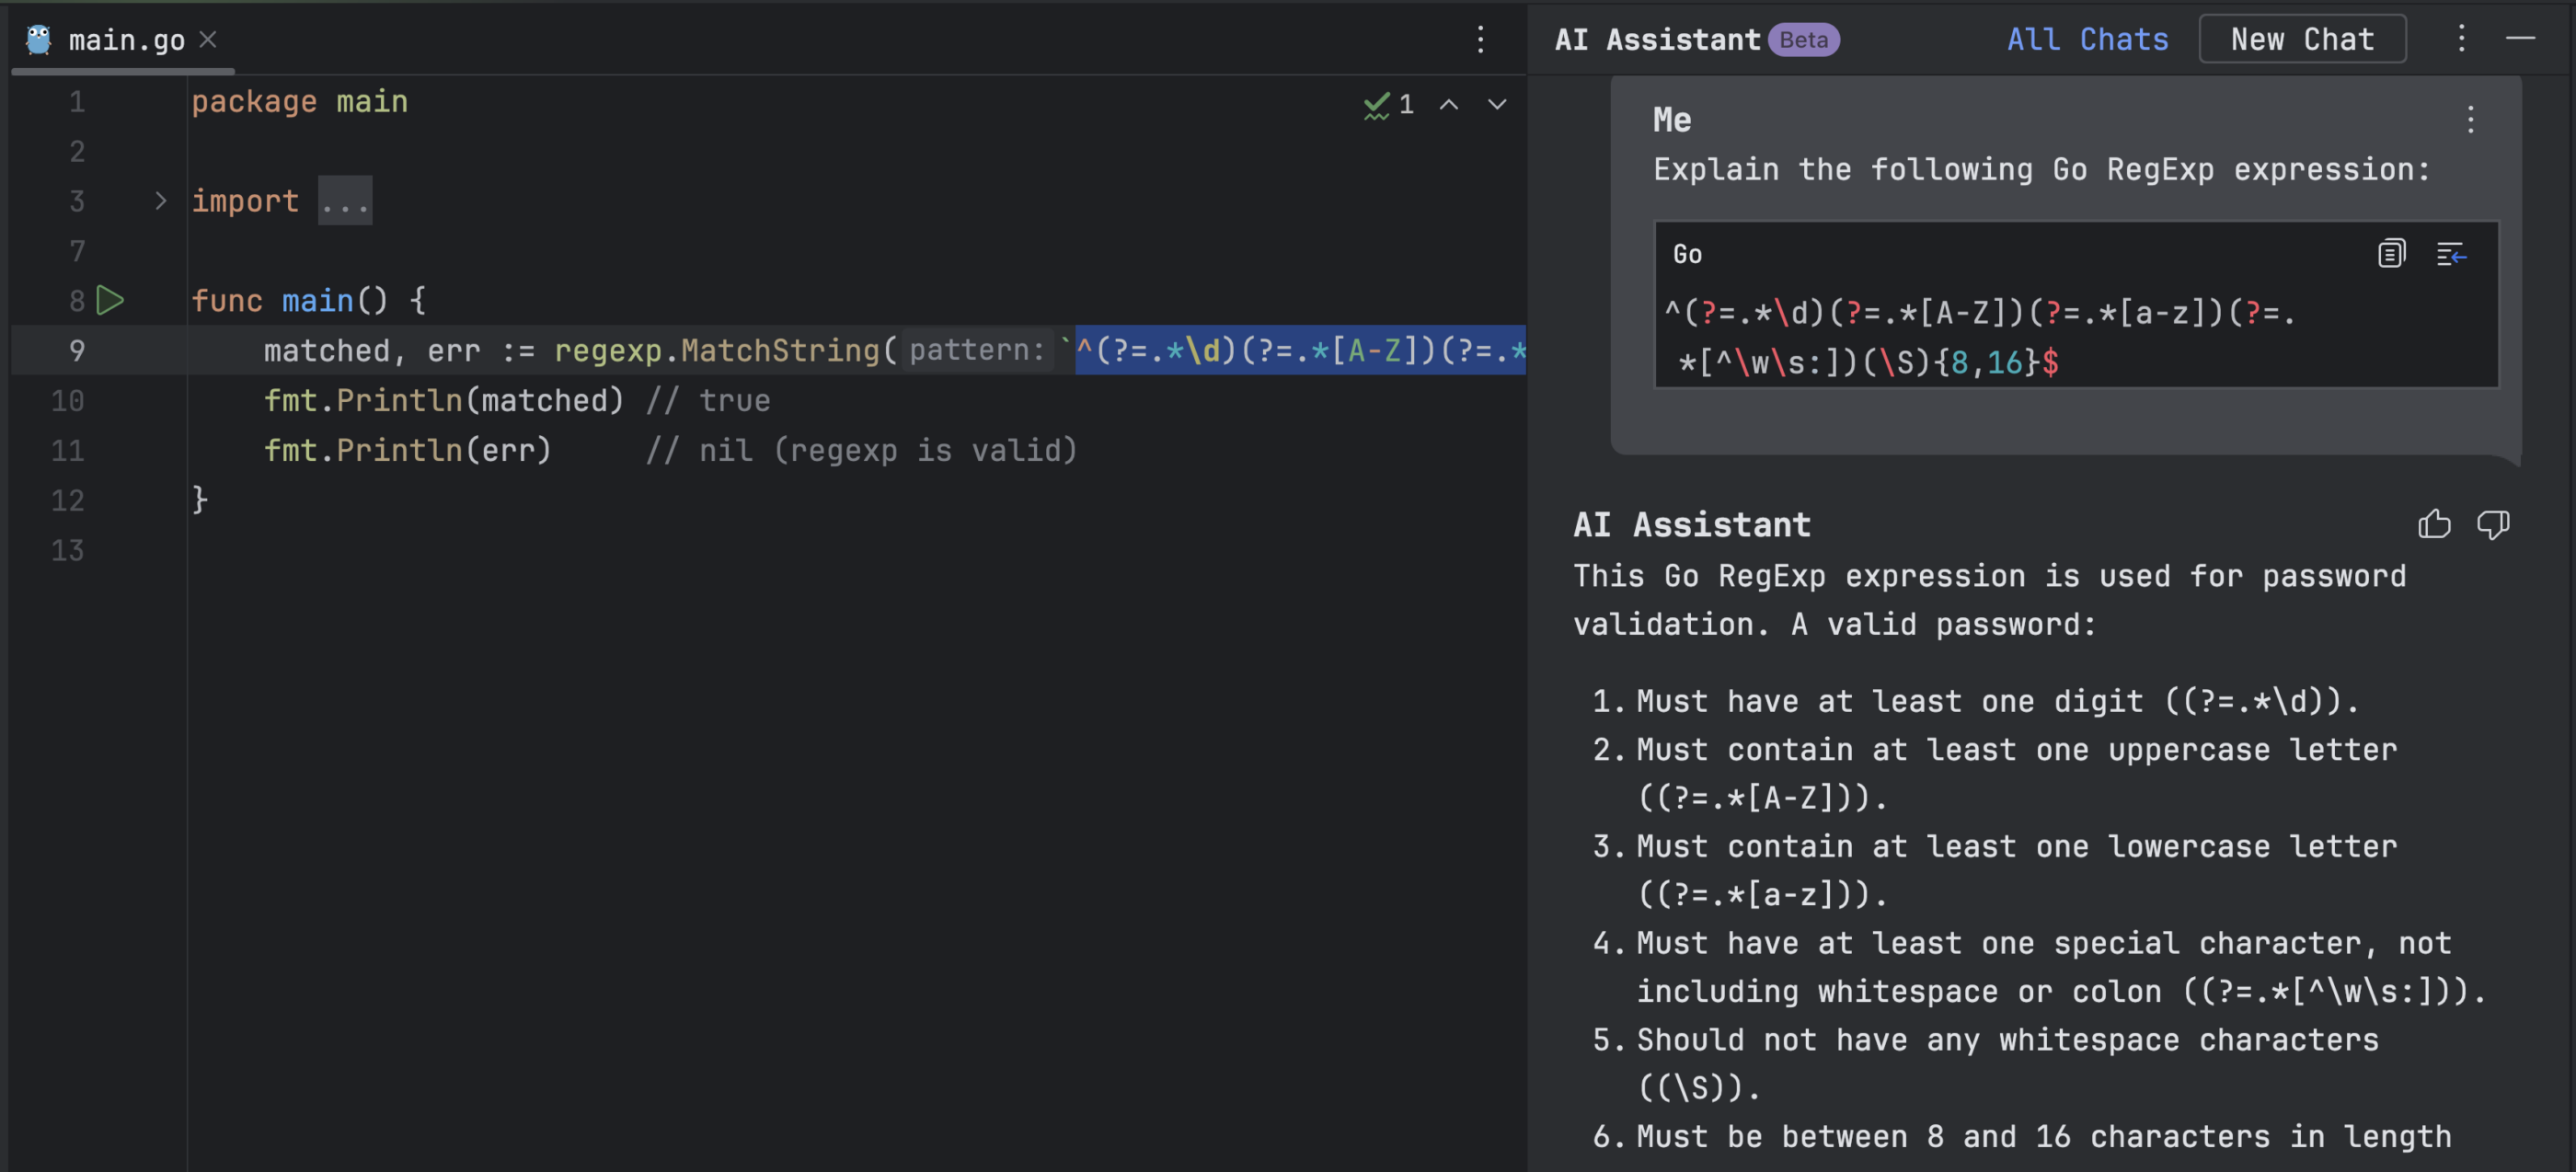Open All Chats list
The image size is (2576, 1172).
coord(2087,39)
